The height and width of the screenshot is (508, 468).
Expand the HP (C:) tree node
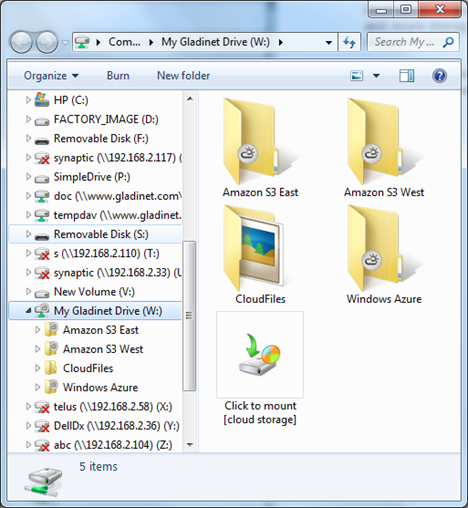28,100
